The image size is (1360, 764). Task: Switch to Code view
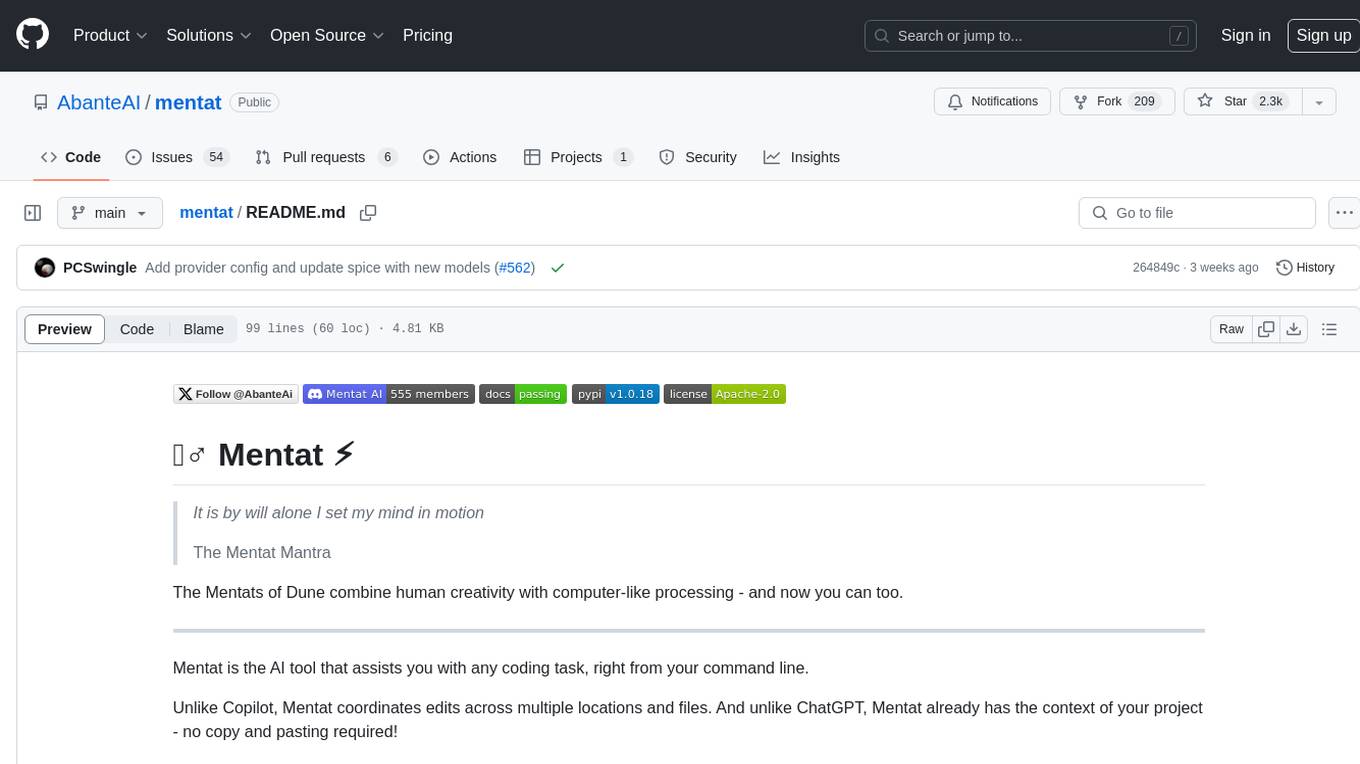pos(137,329)
